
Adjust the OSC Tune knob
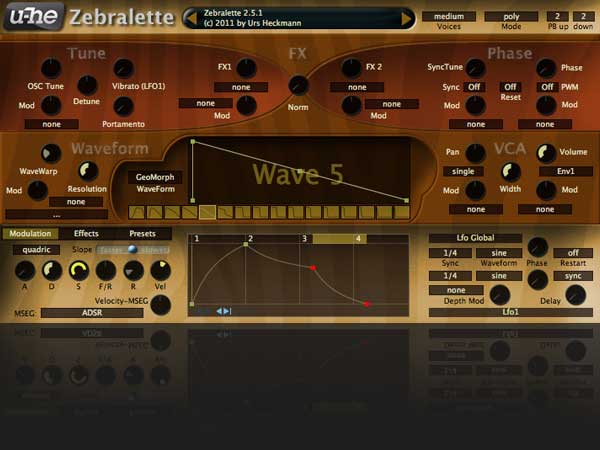click(51, 68)
